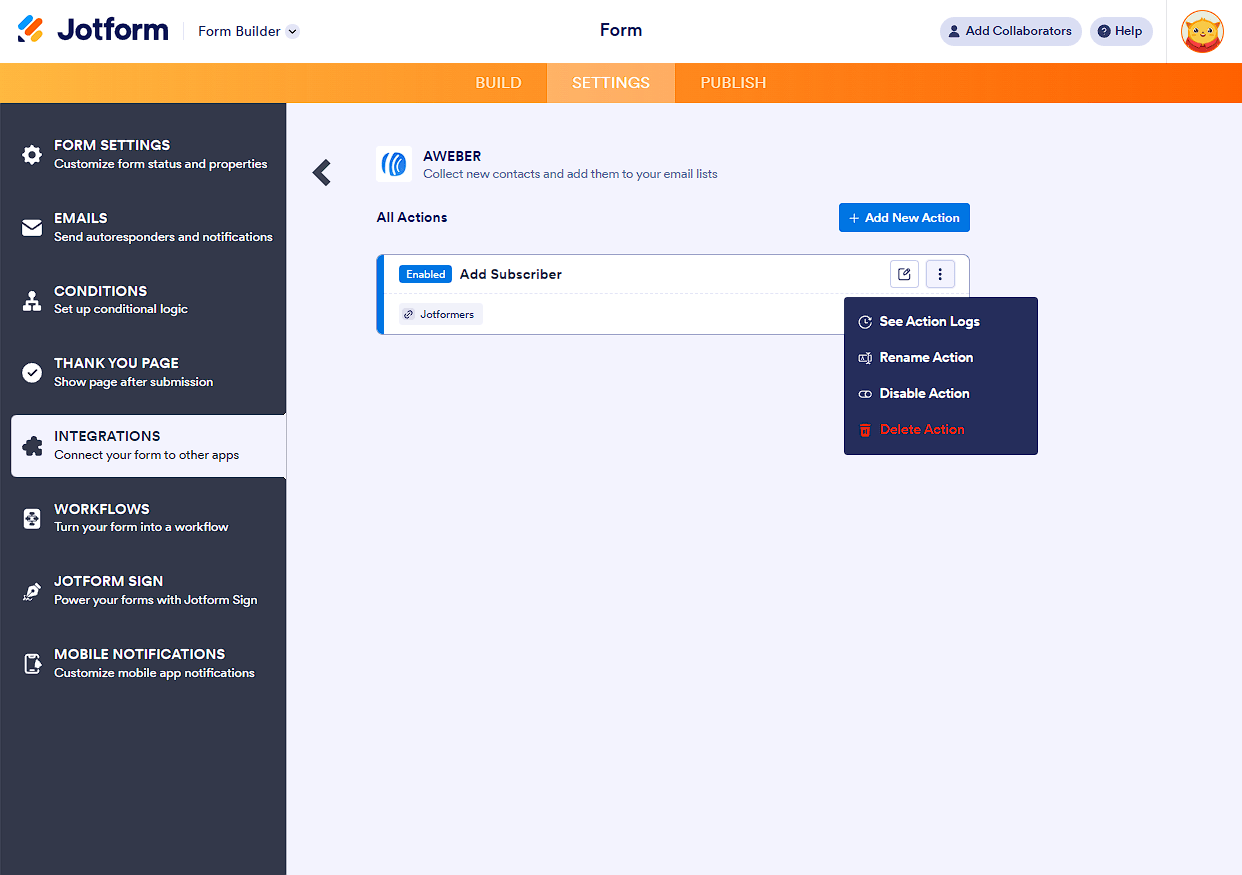
Task: Edit the Add Subscriber action
Action: click(904, 274)
